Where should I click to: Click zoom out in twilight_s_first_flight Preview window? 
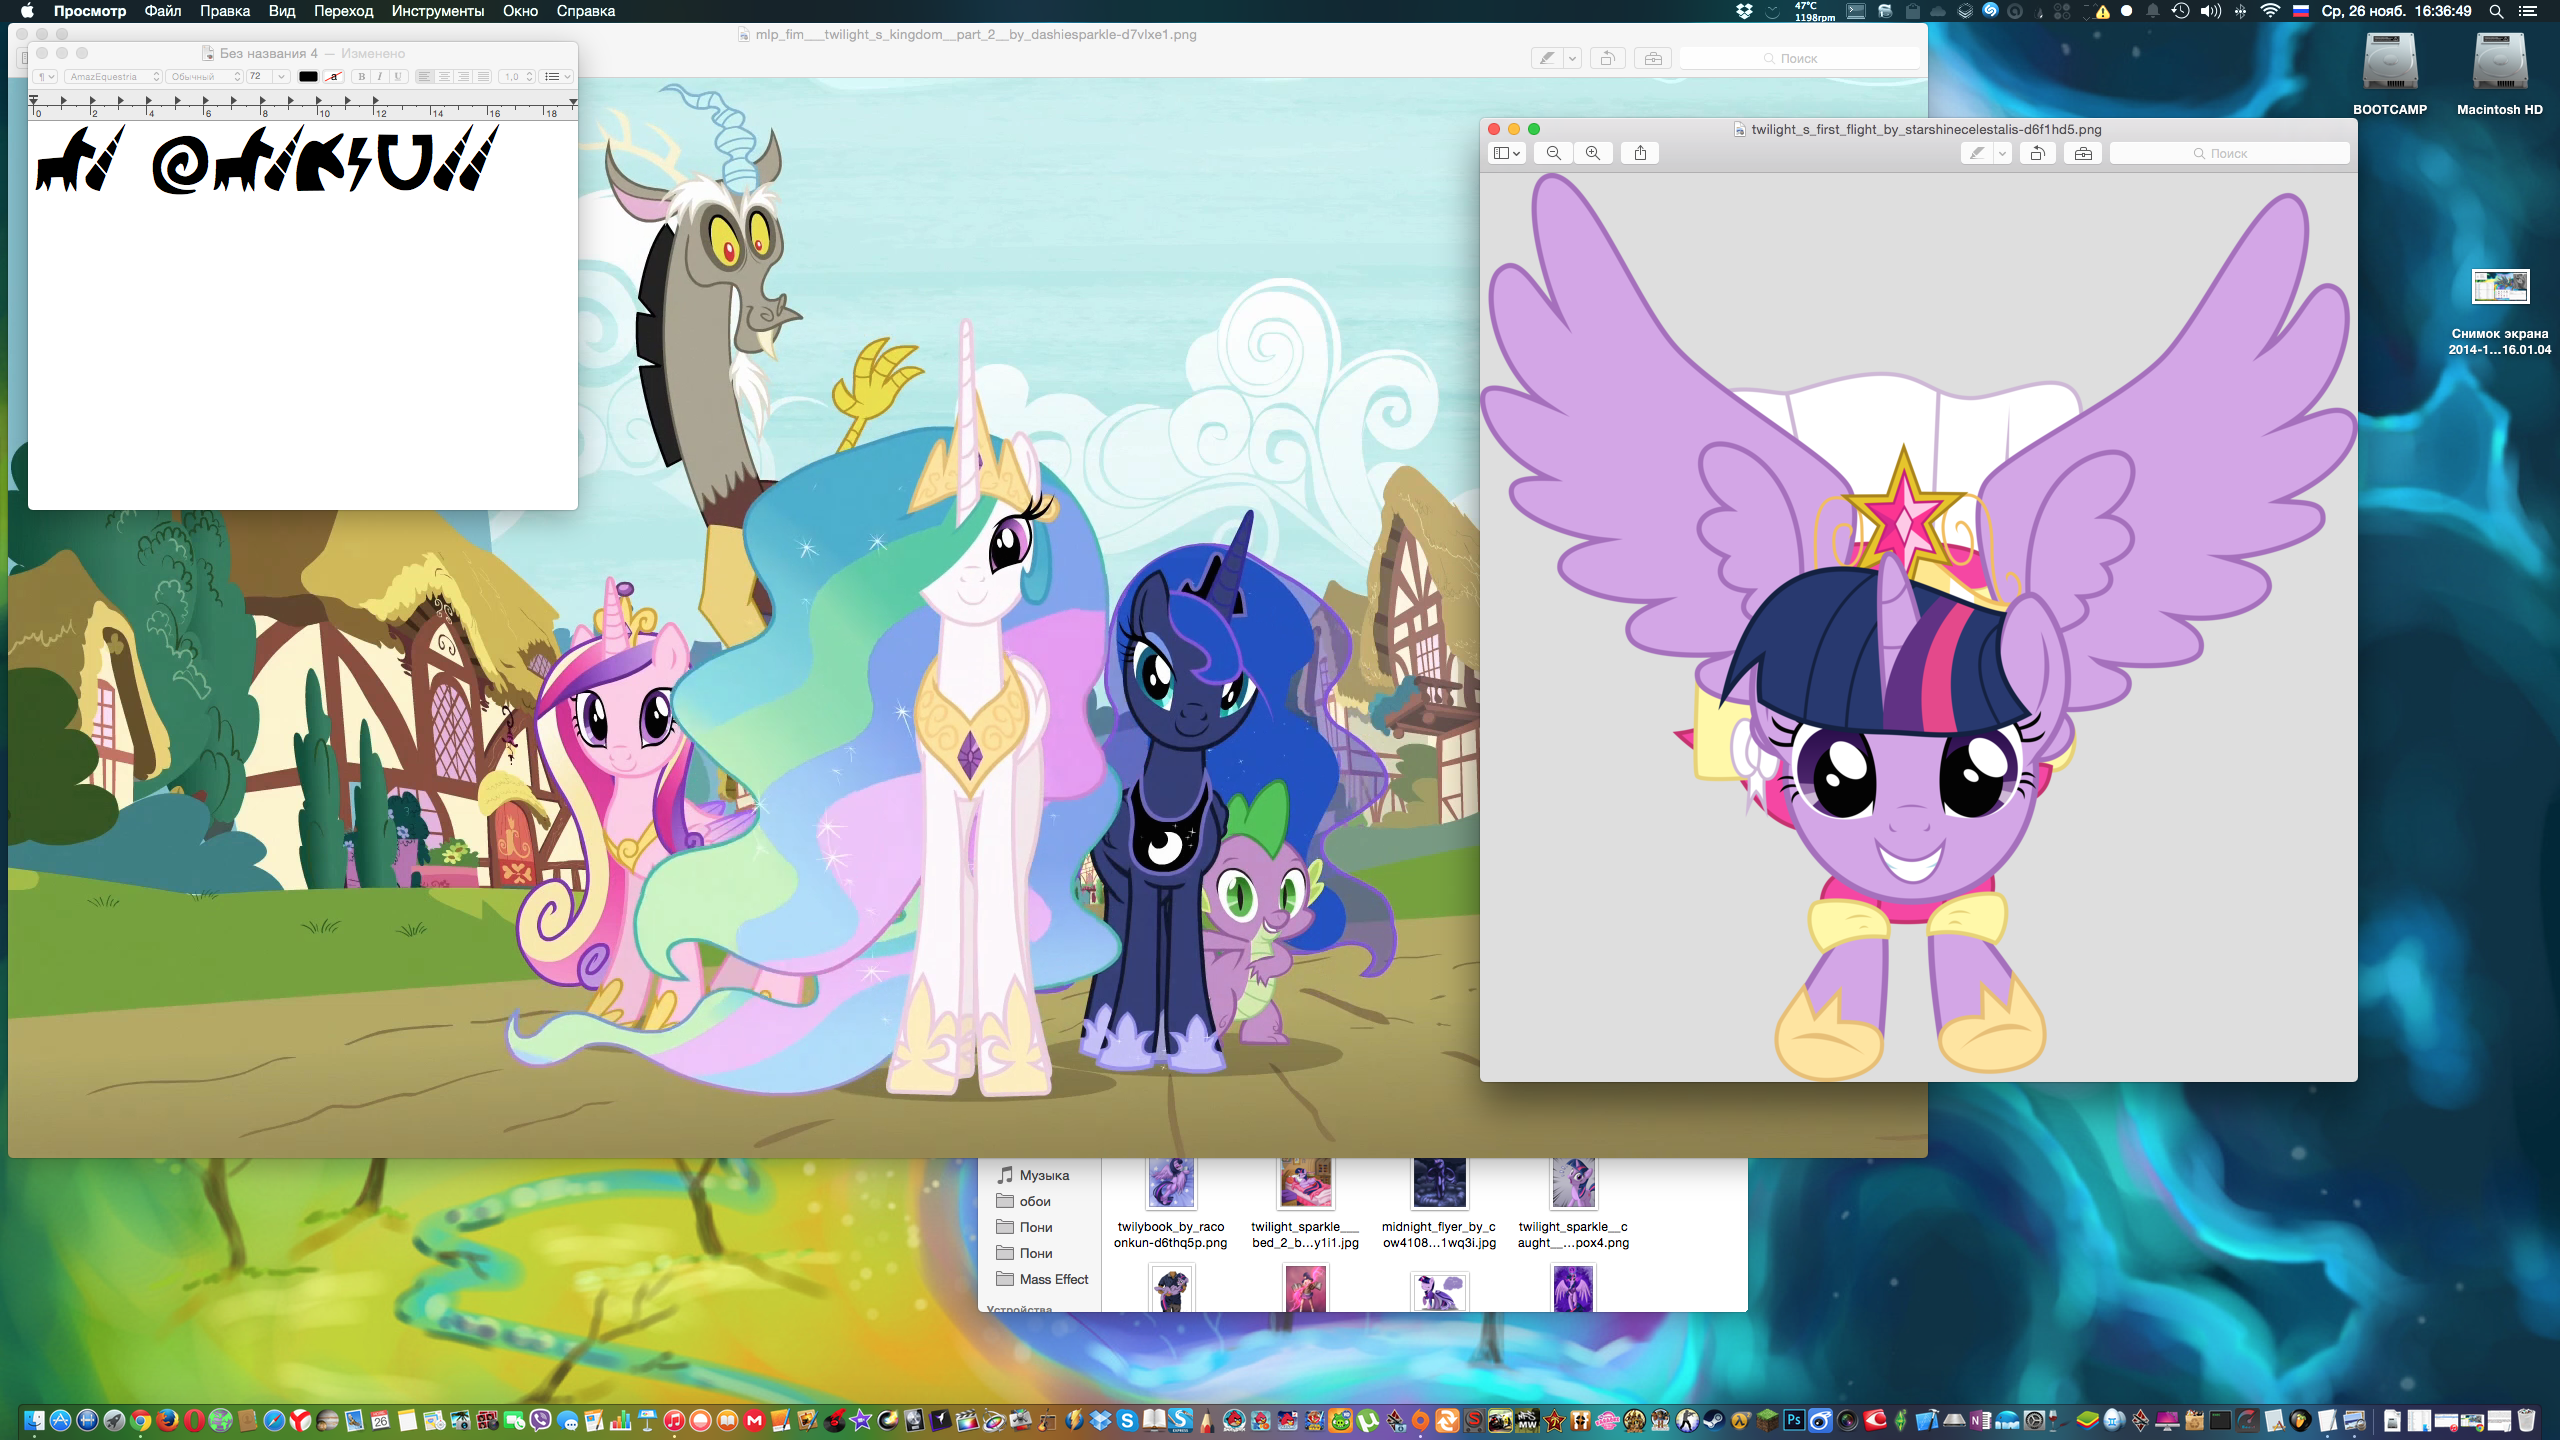(1553, 153)
